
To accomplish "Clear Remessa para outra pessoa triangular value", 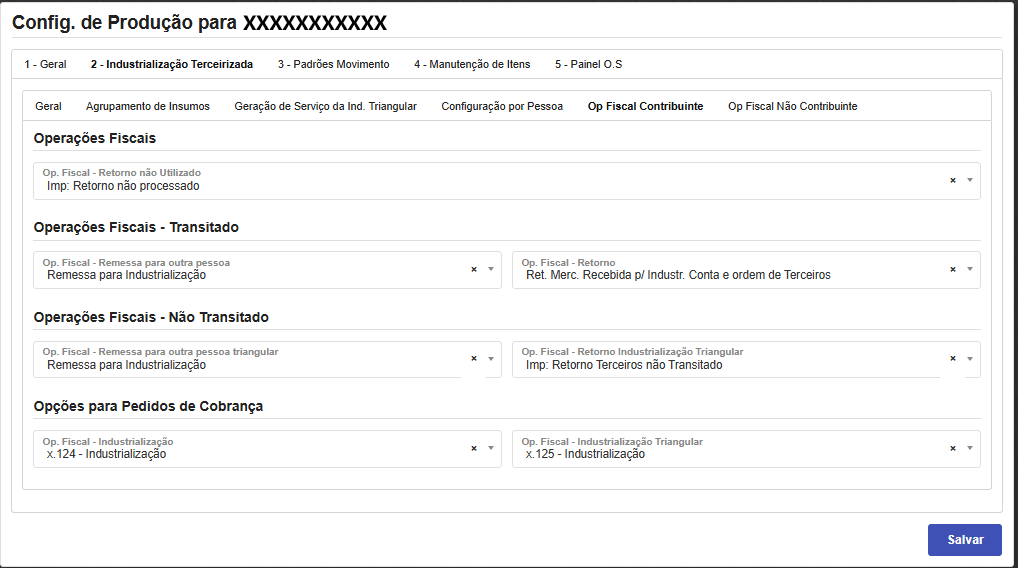I will pos(474,359).
